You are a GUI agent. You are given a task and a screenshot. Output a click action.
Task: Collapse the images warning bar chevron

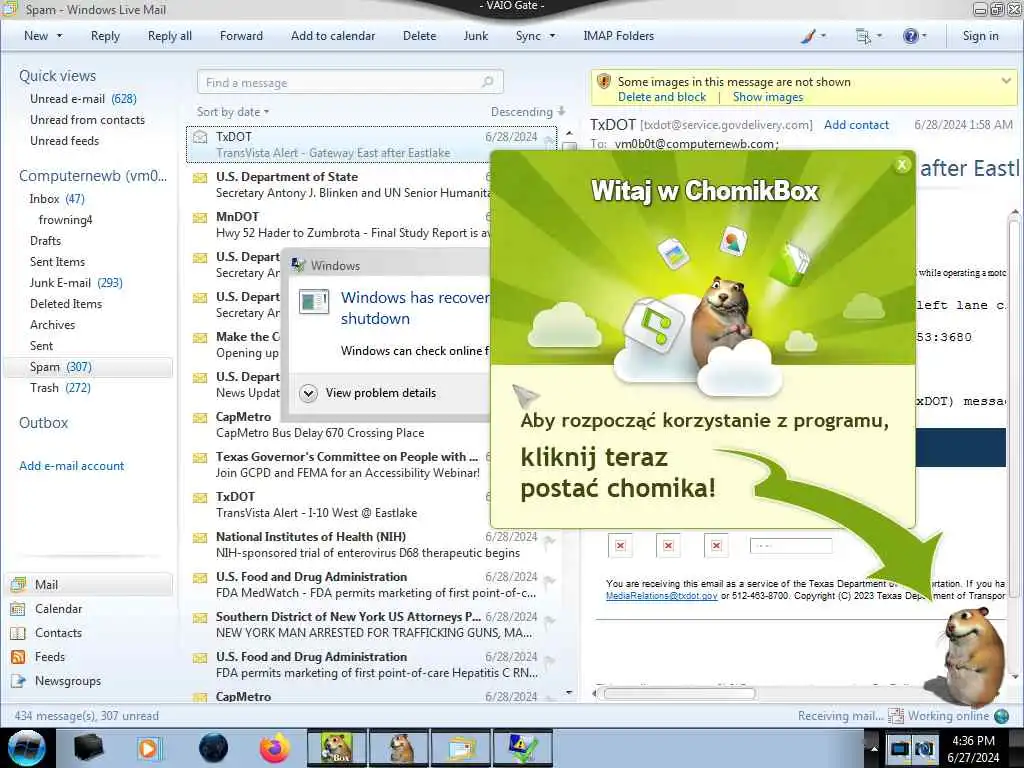click(x=1006, y=81)
